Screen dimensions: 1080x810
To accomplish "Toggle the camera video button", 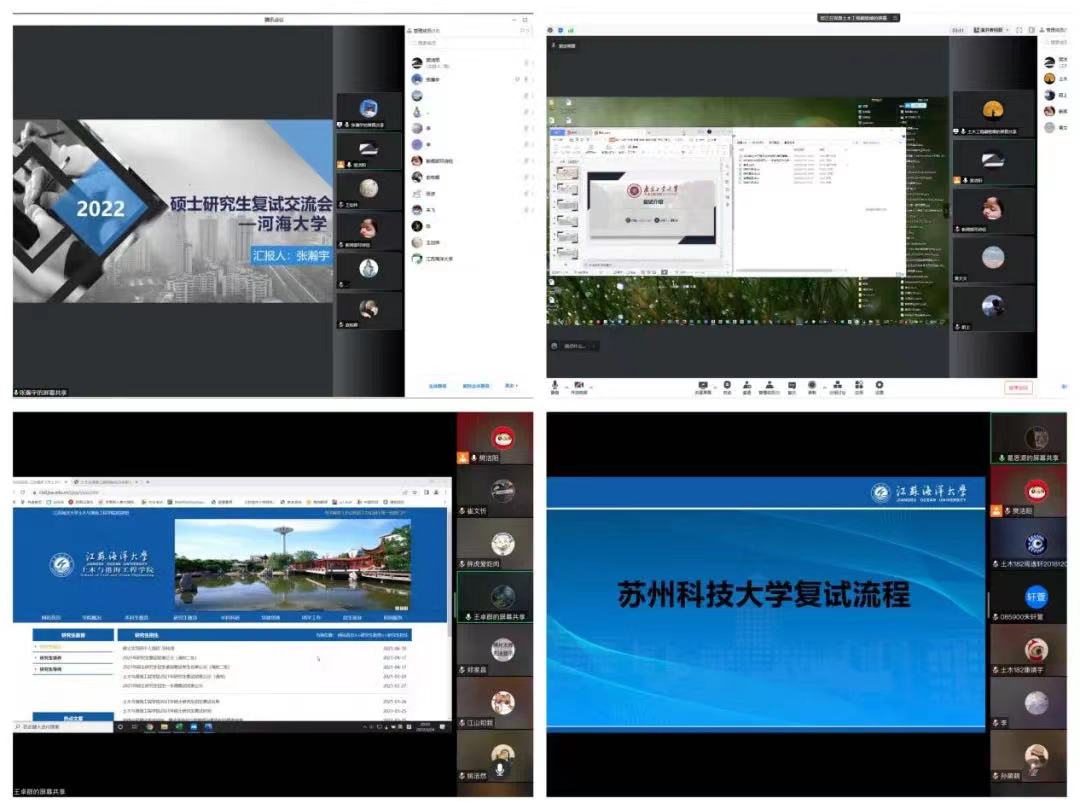I will pyautogui.click(x=577, y=385).
